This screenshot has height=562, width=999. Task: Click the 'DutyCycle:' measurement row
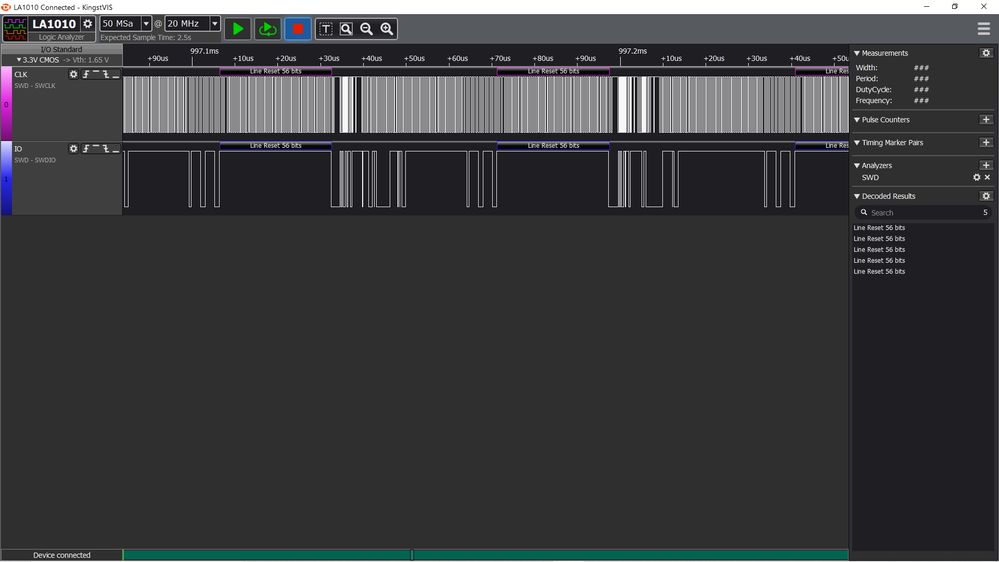tap(892, 89)
